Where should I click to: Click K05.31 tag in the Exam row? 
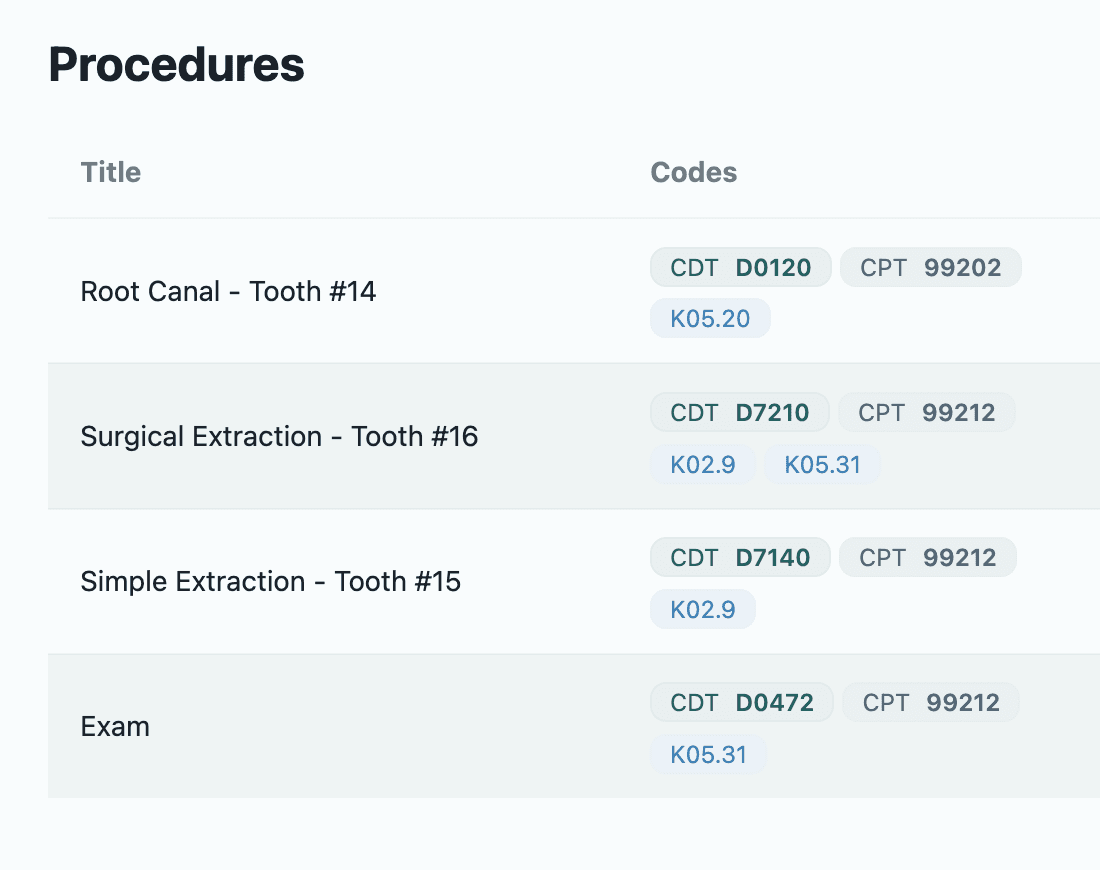coord(708,754)
